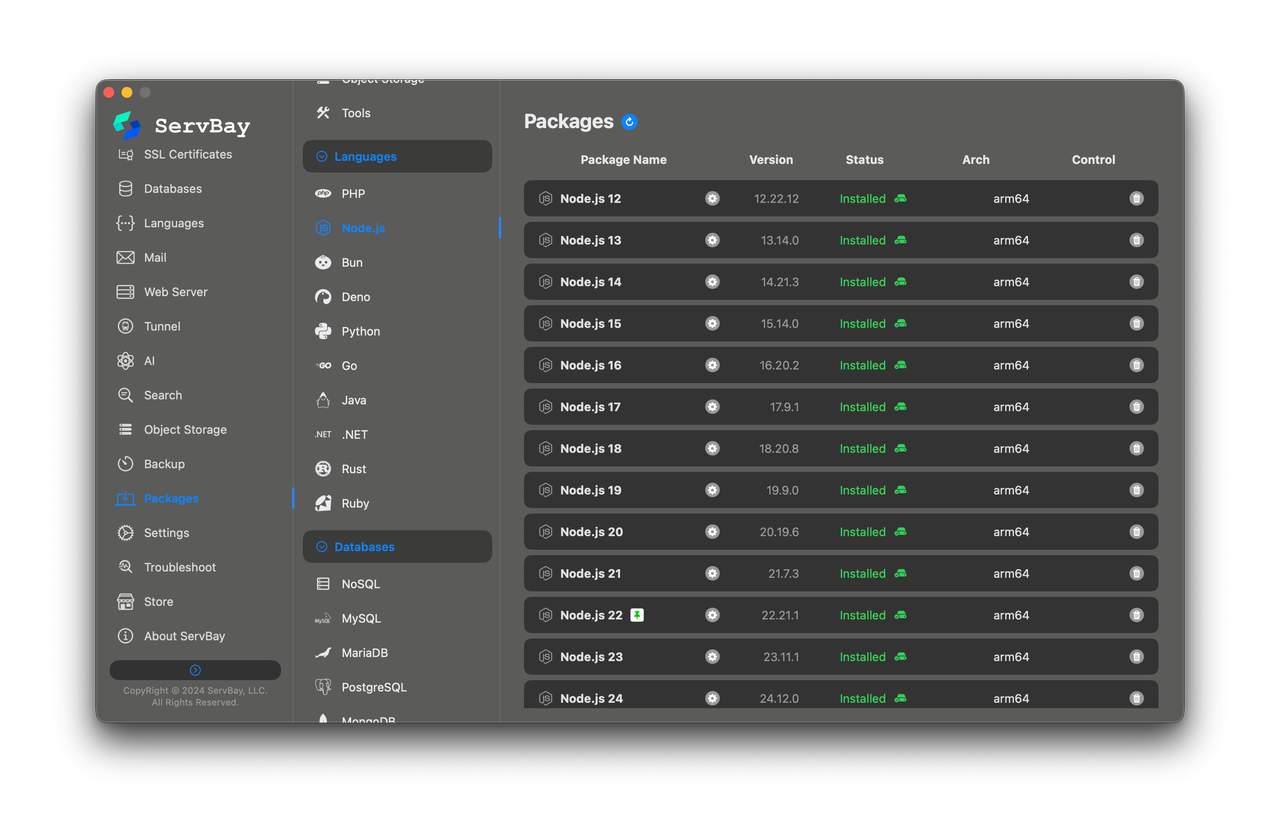This screenshot has width=1280, height=835.
Task: Open settings gear for Node.js 16
Action: point(712,365)
